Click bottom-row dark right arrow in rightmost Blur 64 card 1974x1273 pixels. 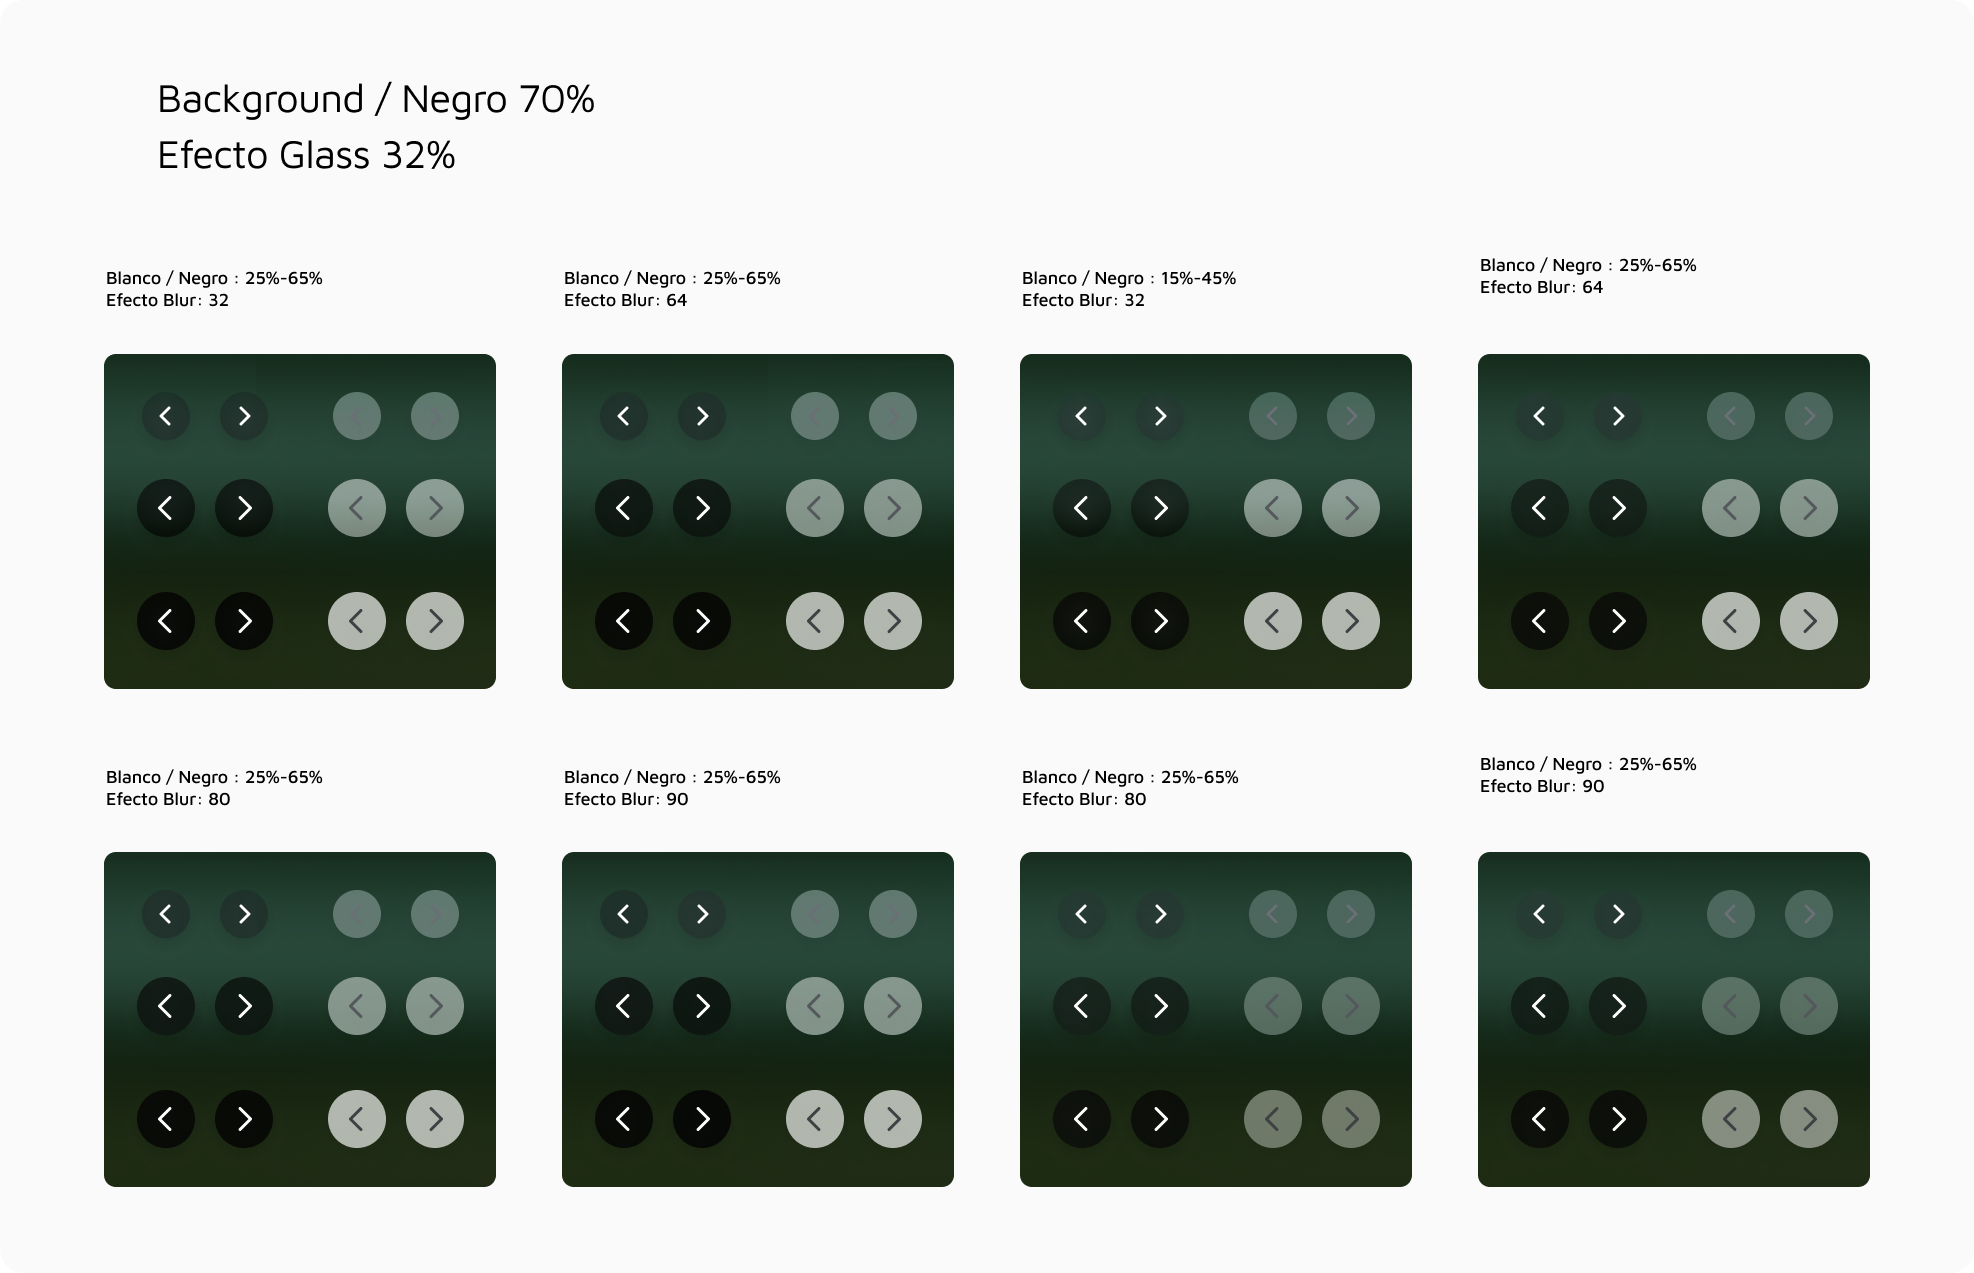[1618, 621]
